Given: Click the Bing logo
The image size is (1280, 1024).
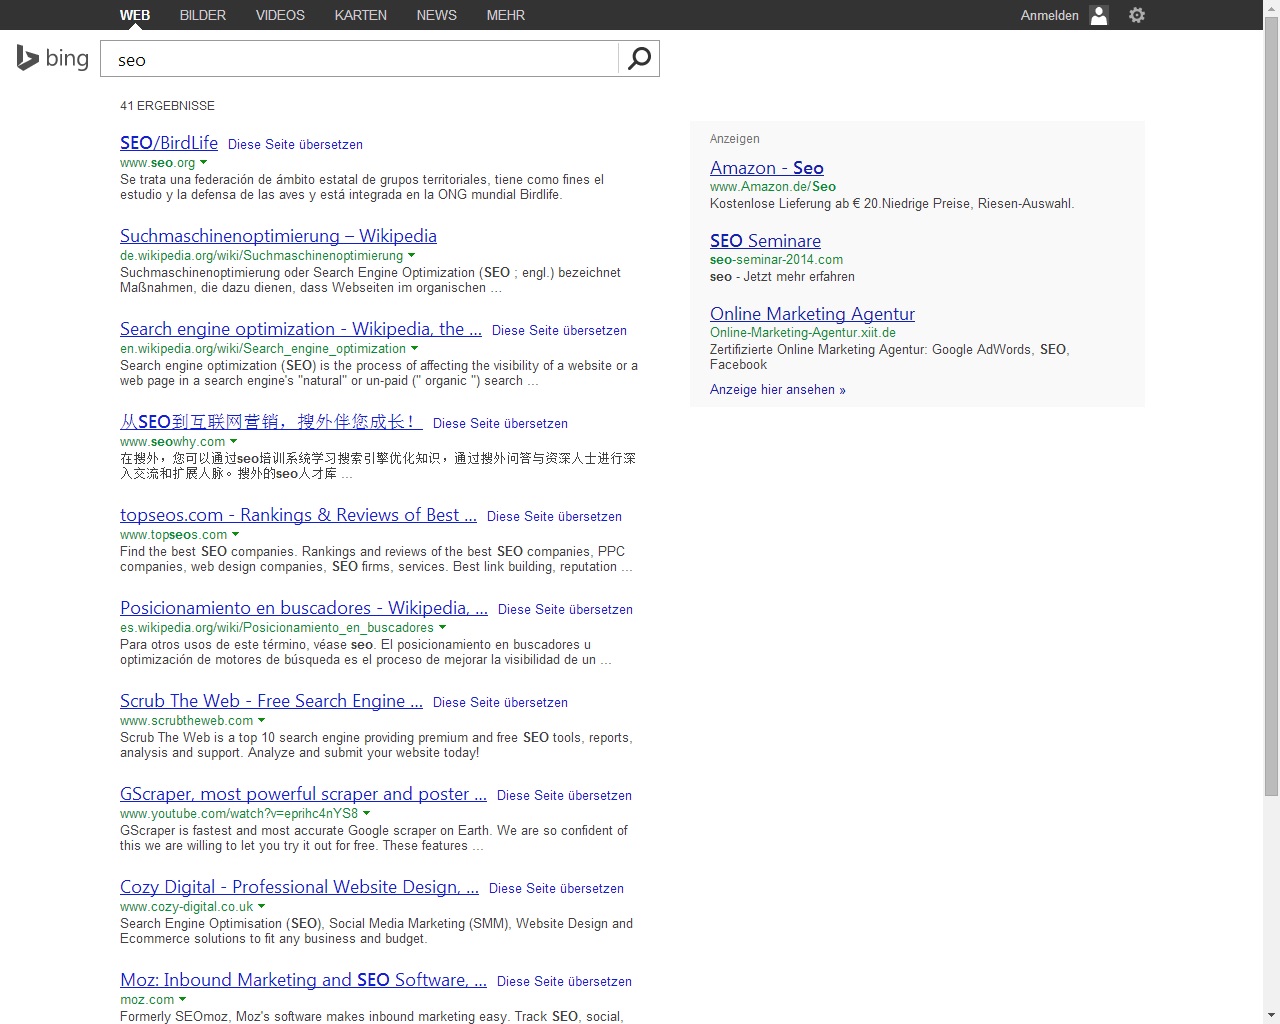Looking at the screenshot, I should 53,58.
